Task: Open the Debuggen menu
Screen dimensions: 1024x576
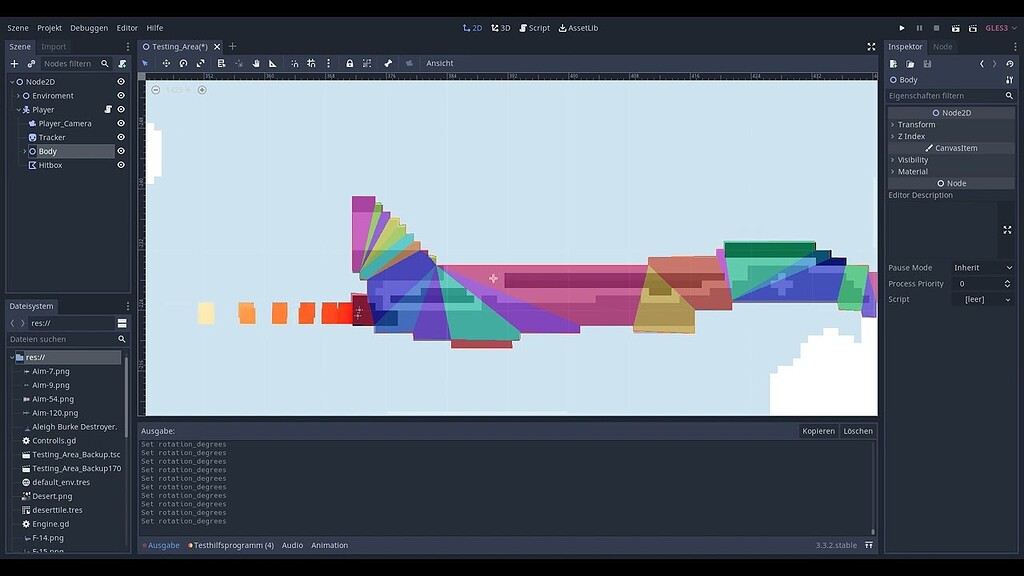Action: [88, 27]
